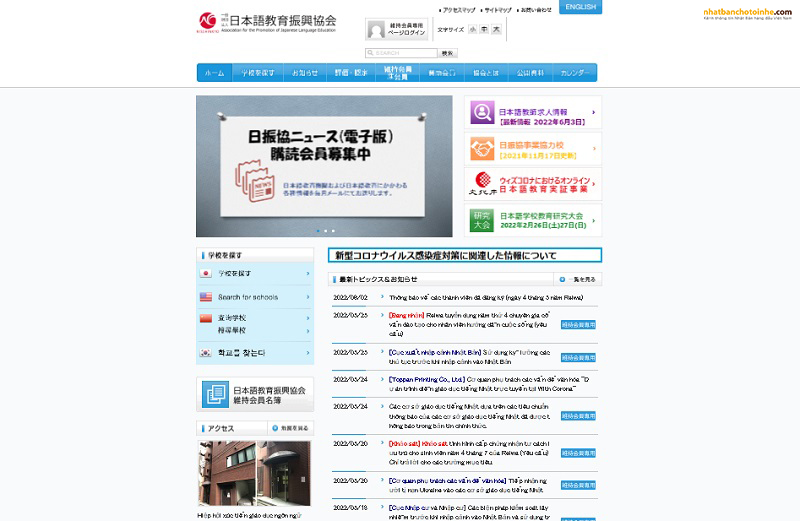Screen dimensions: 800x521
Task: Click the purple magnifier job-info icon
Action: point(482,112)
